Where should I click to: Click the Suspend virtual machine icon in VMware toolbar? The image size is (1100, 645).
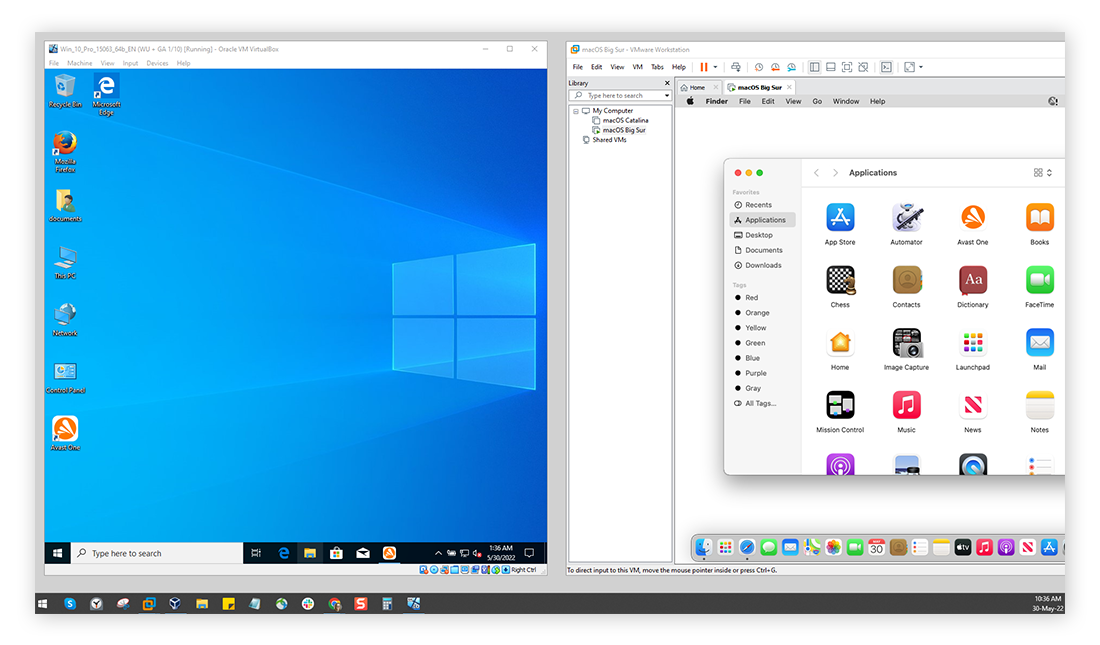pos(703,66)
